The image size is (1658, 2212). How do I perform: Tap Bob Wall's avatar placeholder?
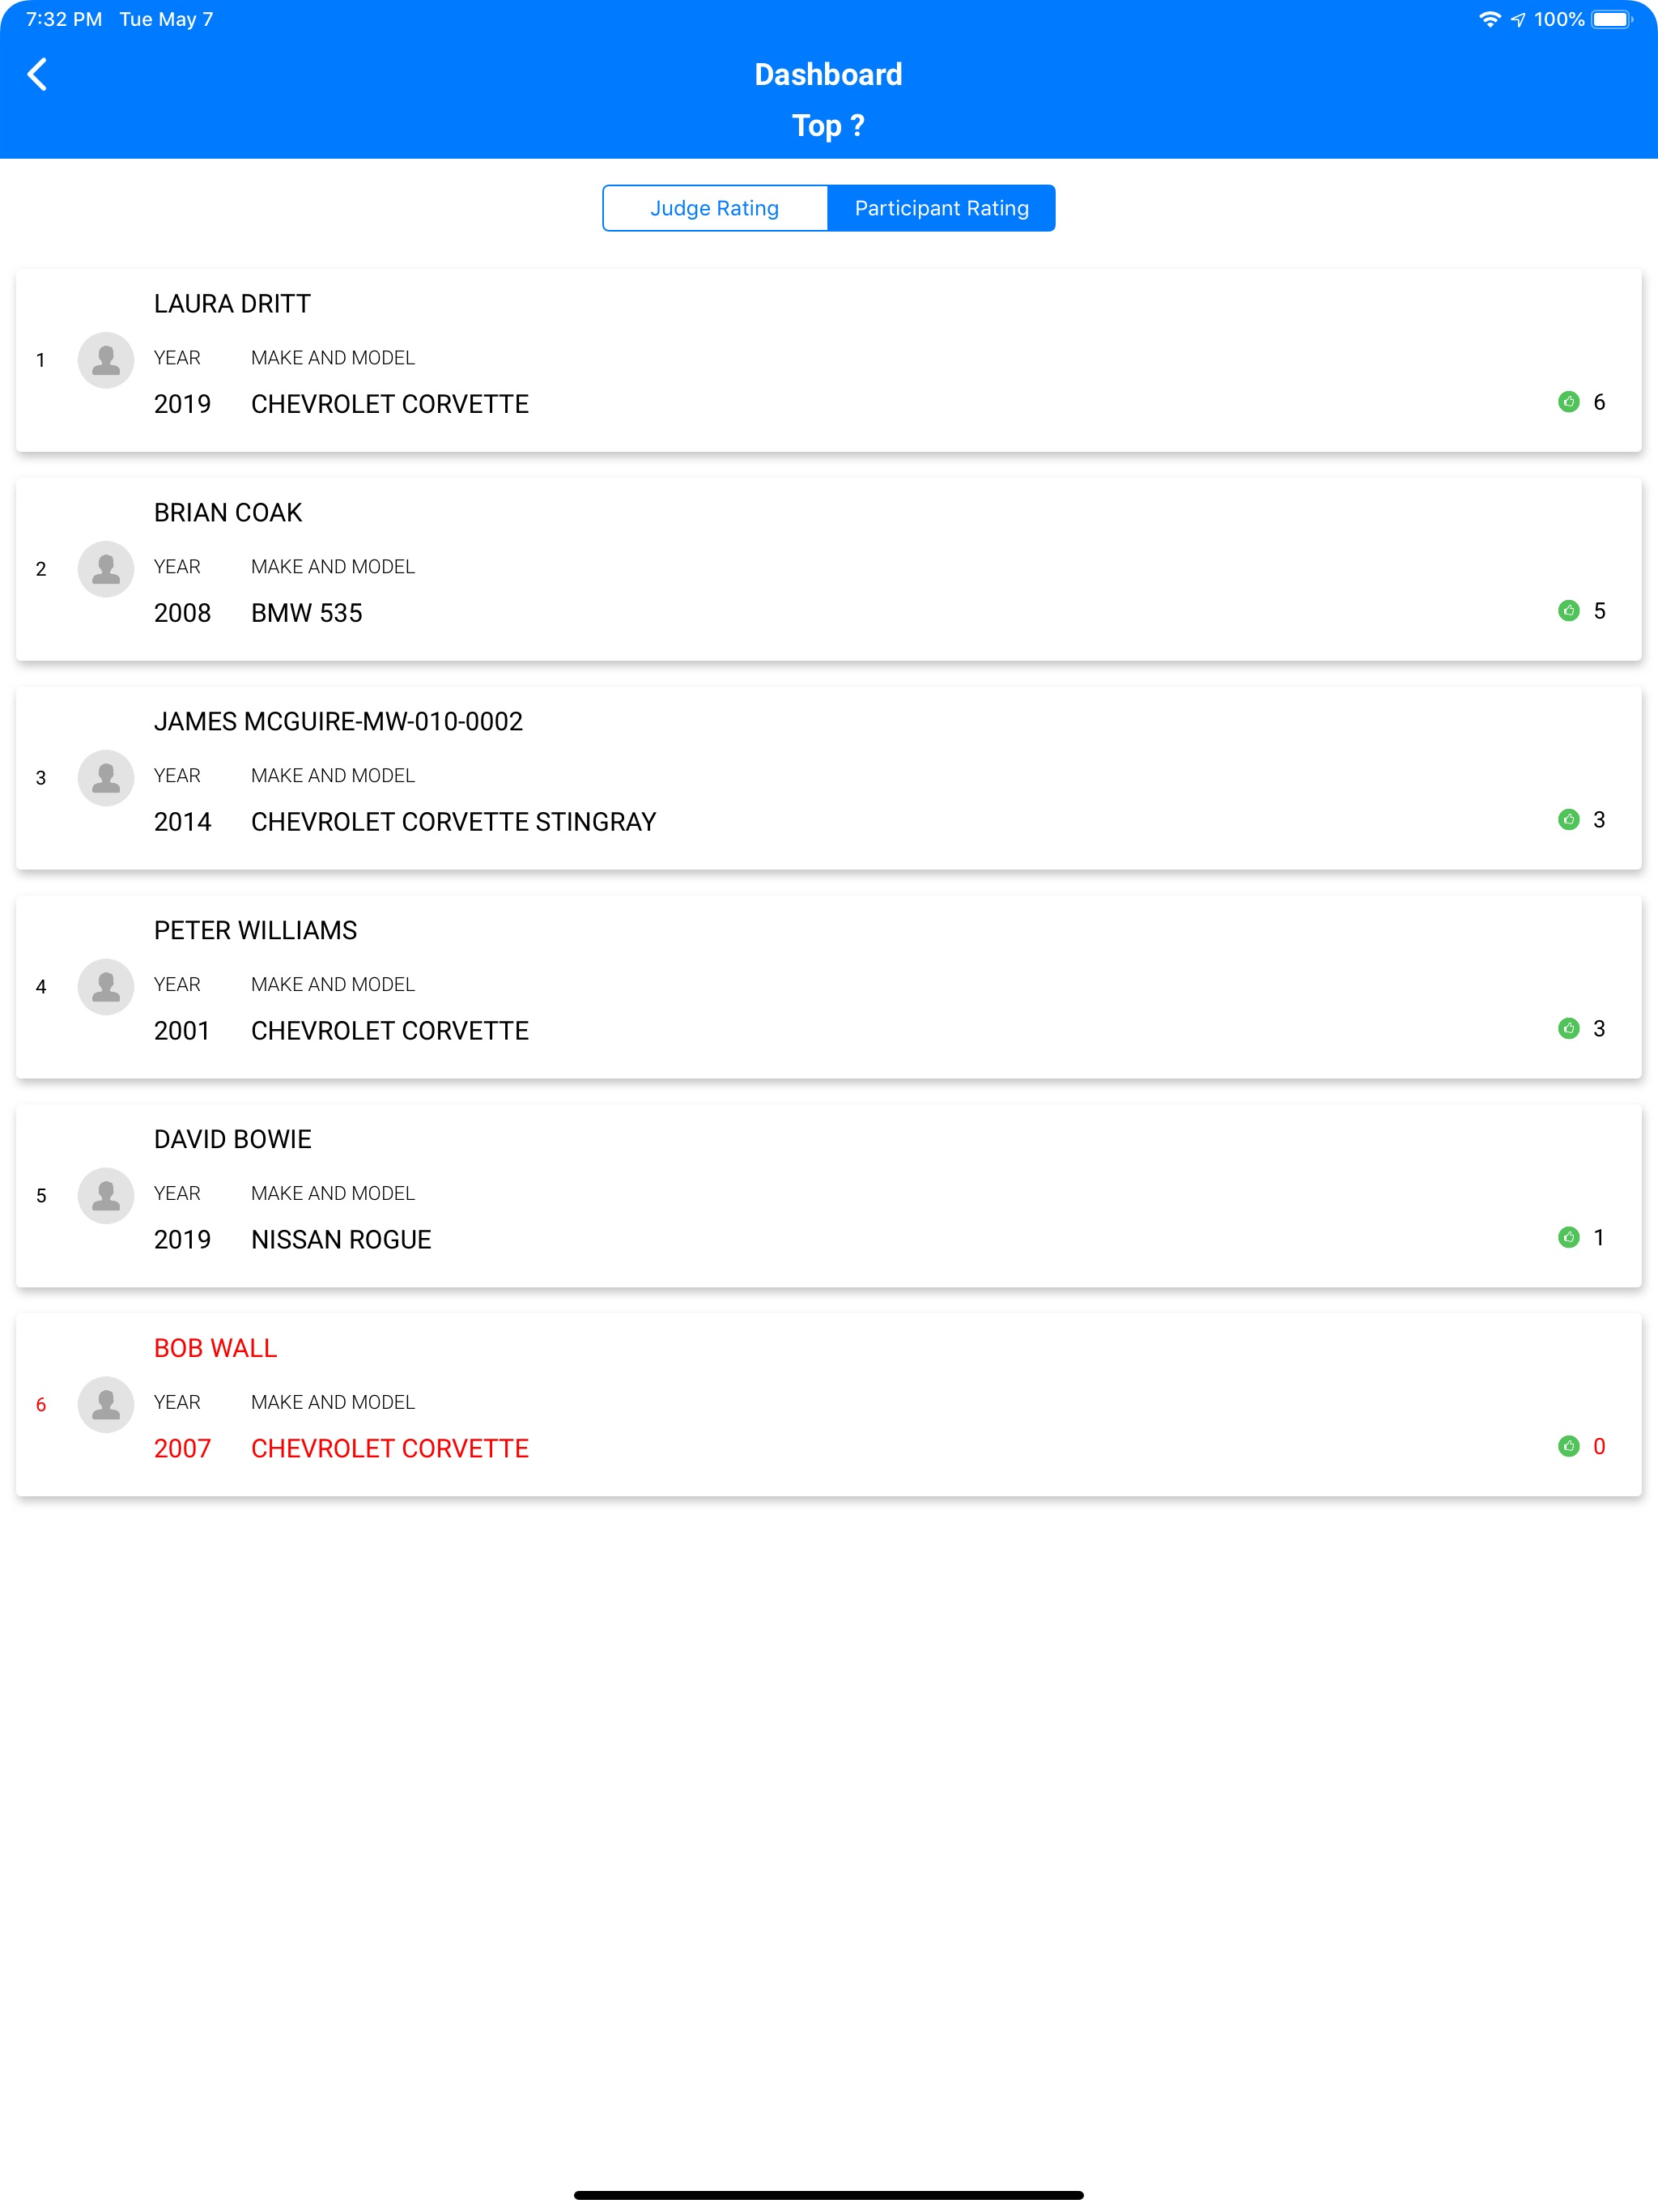click(106, 1405)
